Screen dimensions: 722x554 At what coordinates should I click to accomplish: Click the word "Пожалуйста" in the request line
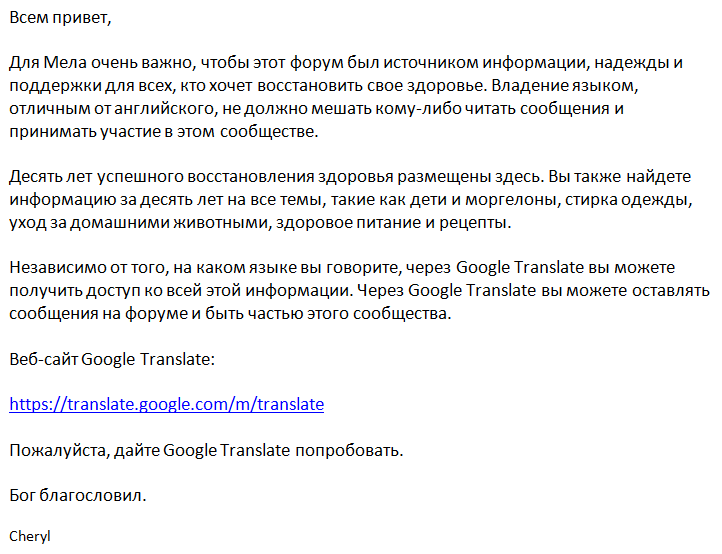[60, 450]
